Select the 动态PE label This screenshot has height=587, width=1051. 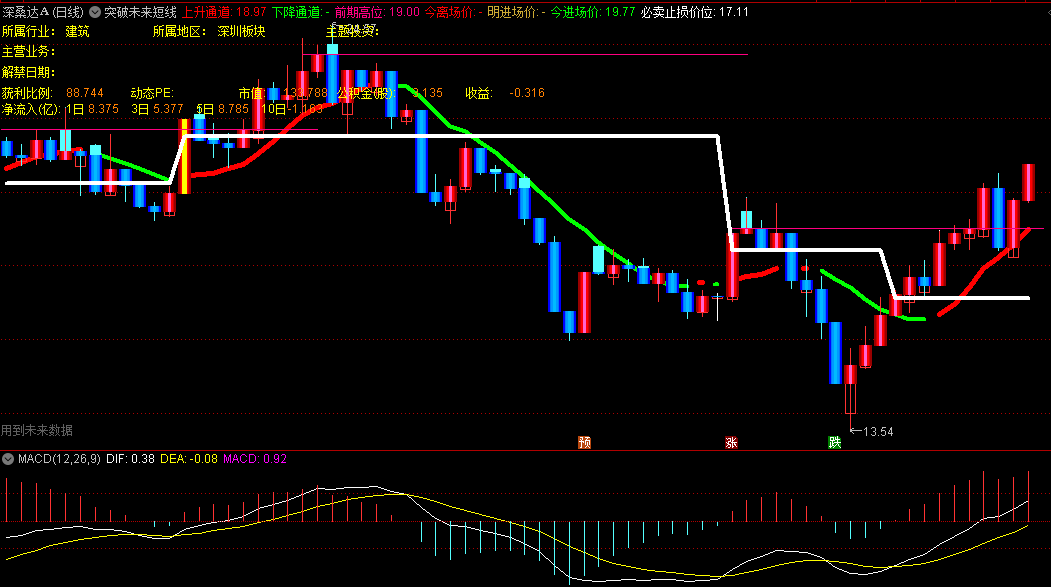152,92
